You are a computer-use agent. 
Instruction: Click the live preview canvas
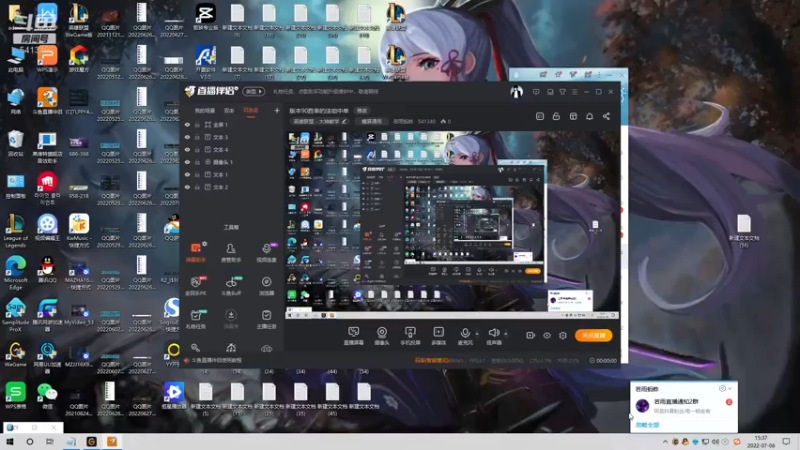(453, 224)
